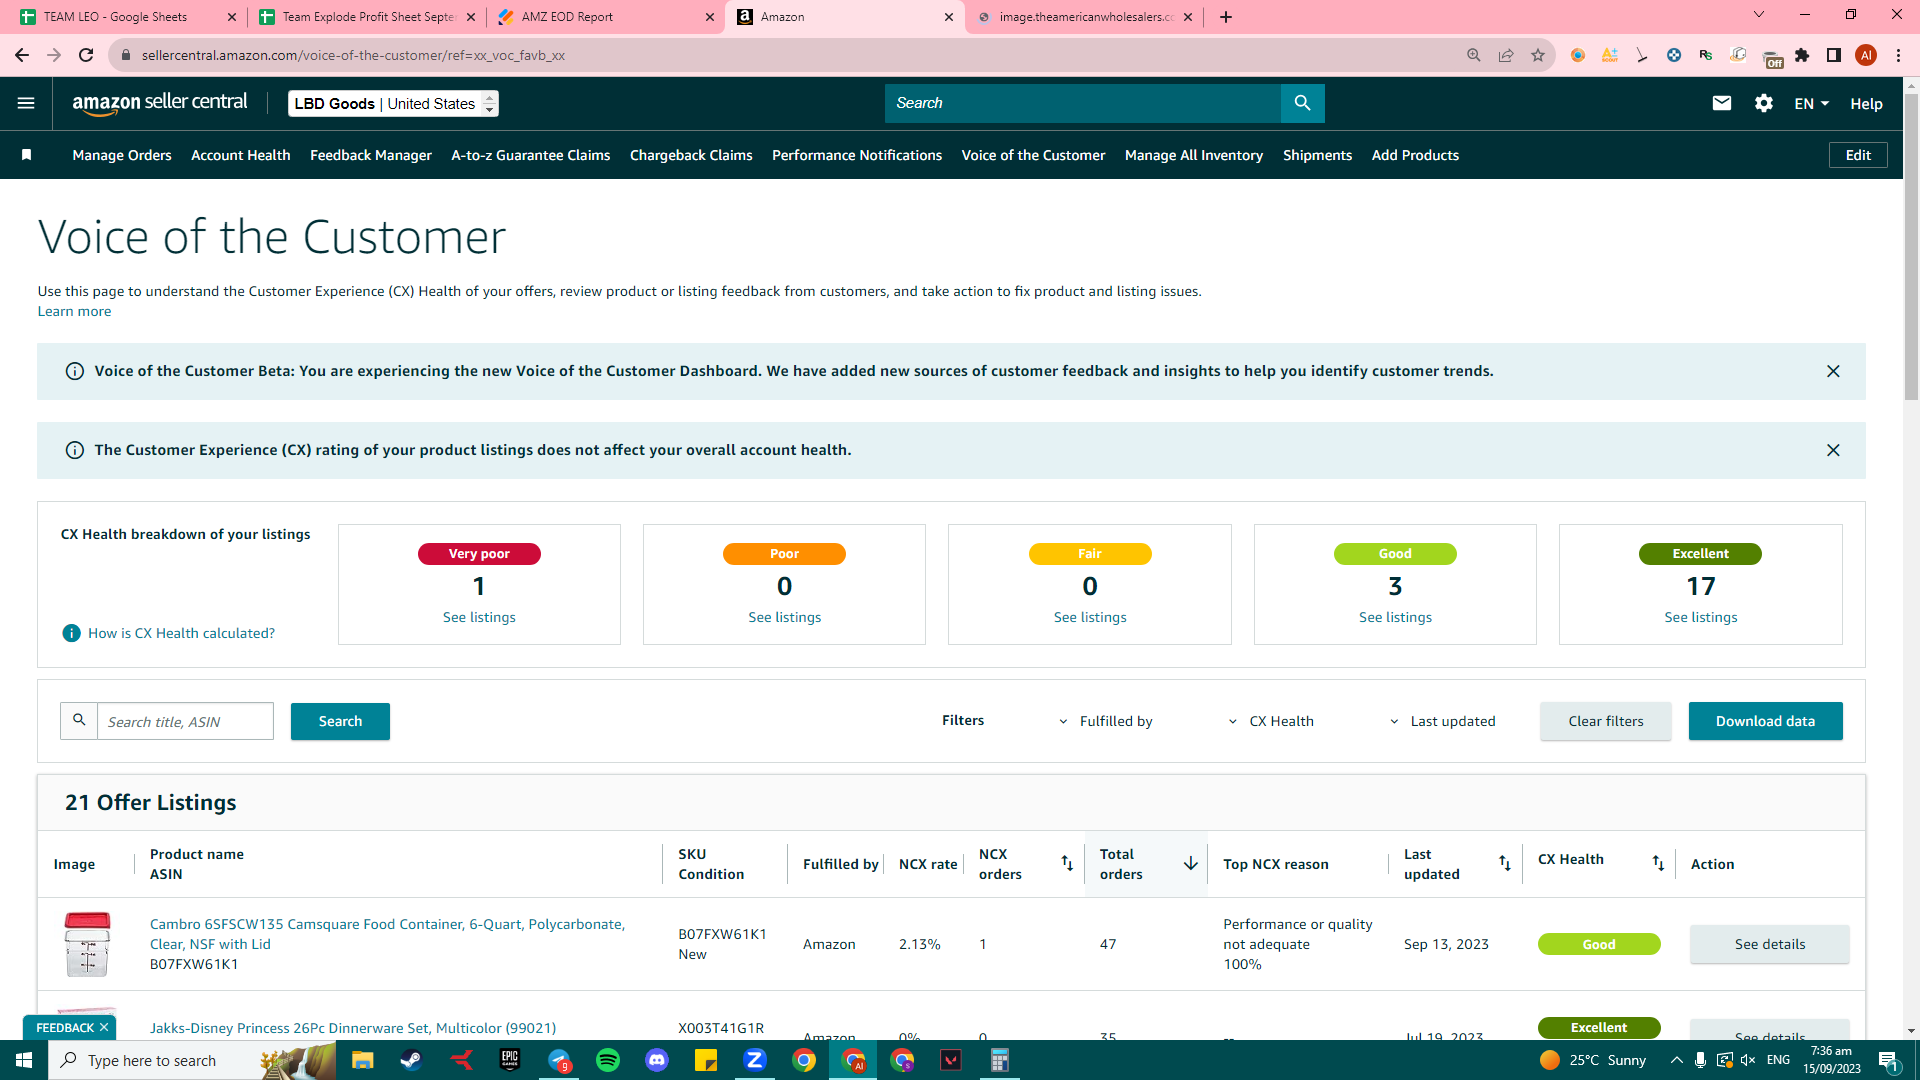Click the search magnifier button in header
Viewport: 1920px width, 1080px height.
pyautogui.click(x=1302, y=103)
